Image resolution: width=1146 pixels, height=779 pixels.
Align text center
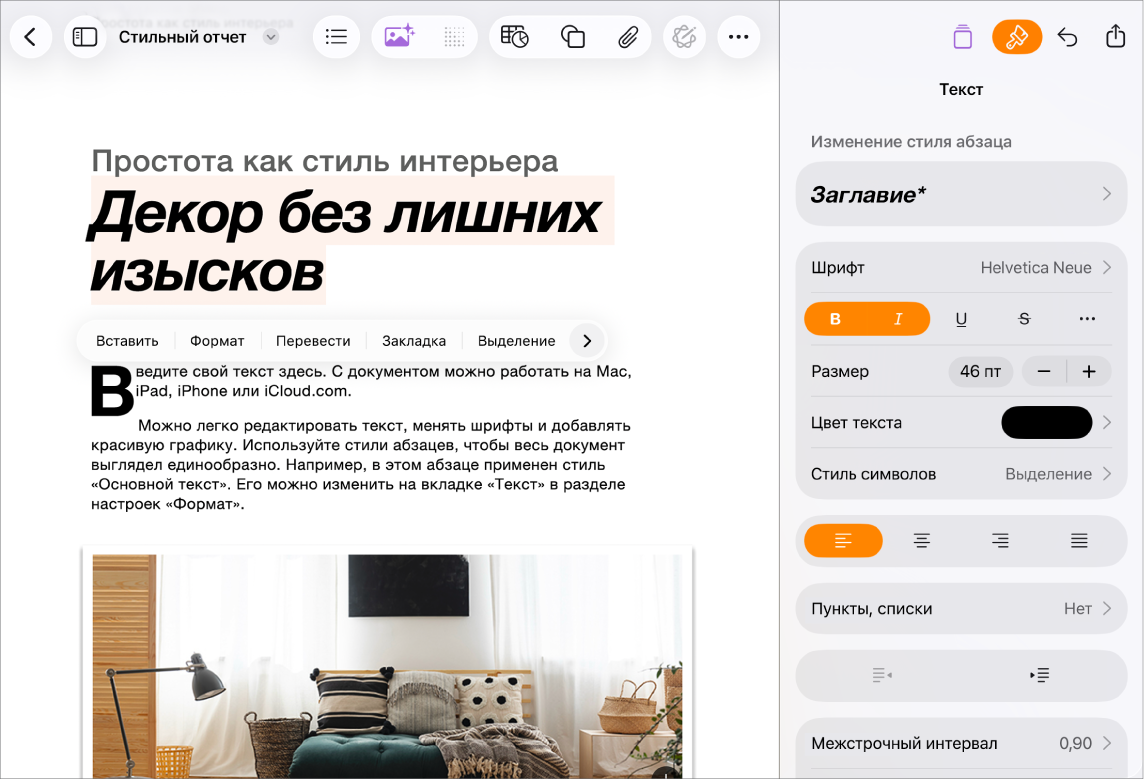(922, 541)
